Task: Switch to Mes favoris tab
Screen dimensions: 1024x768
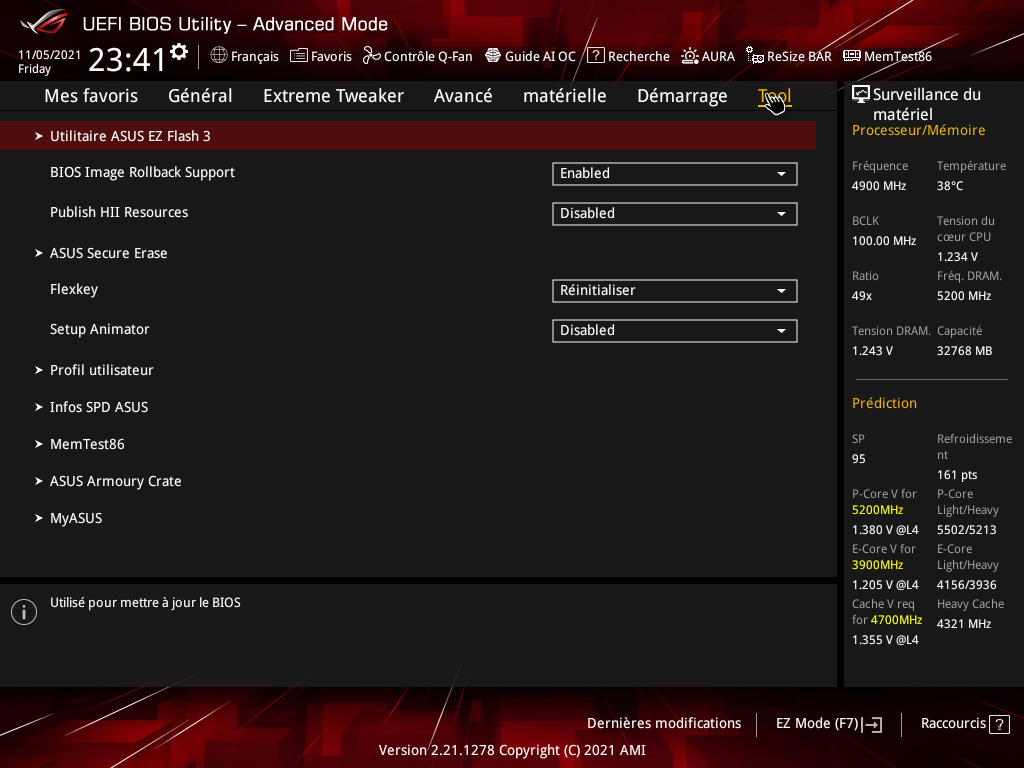Action: click(91, 96)
